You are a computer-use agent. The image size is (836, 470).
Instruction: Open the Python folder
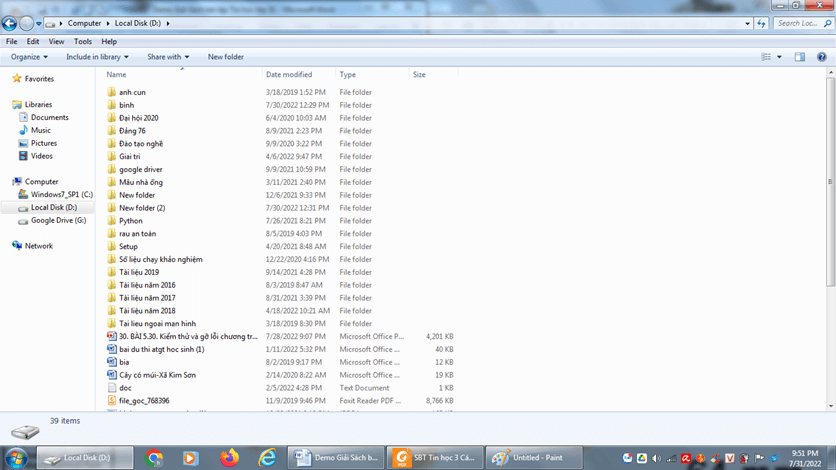tap(130, 221)
